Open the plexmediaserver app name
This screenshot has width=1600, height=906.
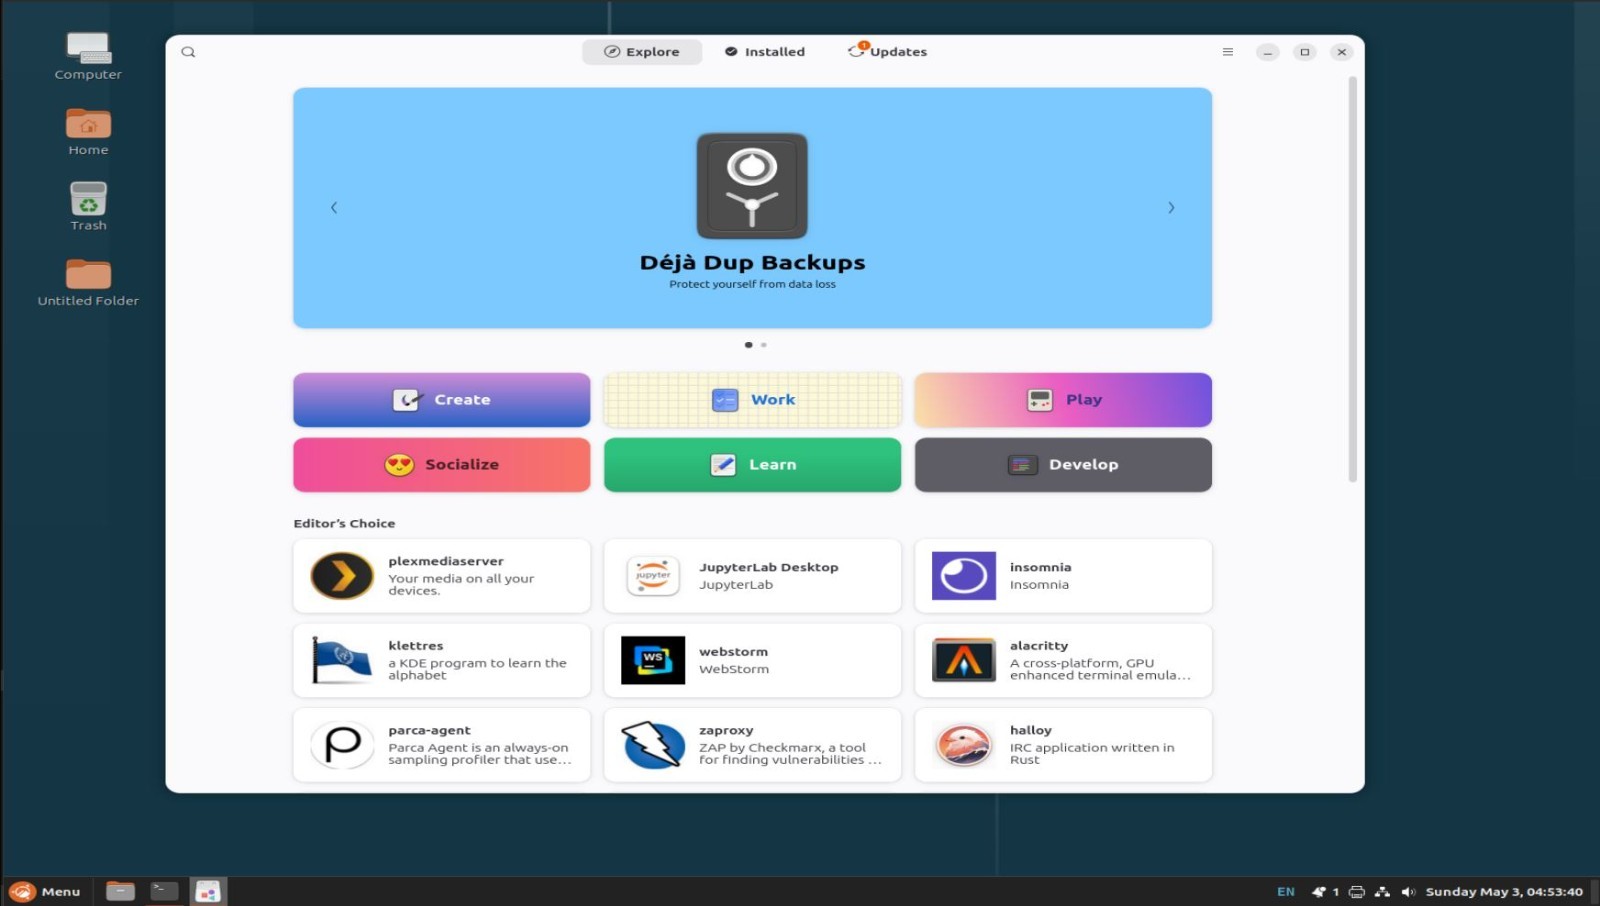(x=446, y=561)
